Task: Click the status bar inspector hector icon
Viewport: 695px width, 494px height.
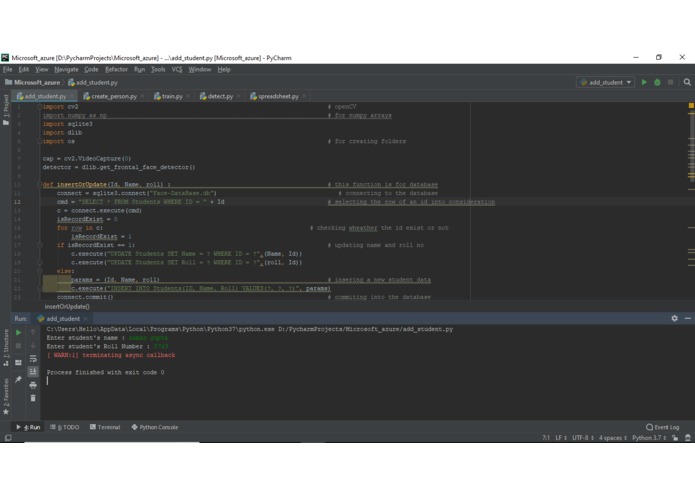Action: pyautogui.click(x=688, y=438)
